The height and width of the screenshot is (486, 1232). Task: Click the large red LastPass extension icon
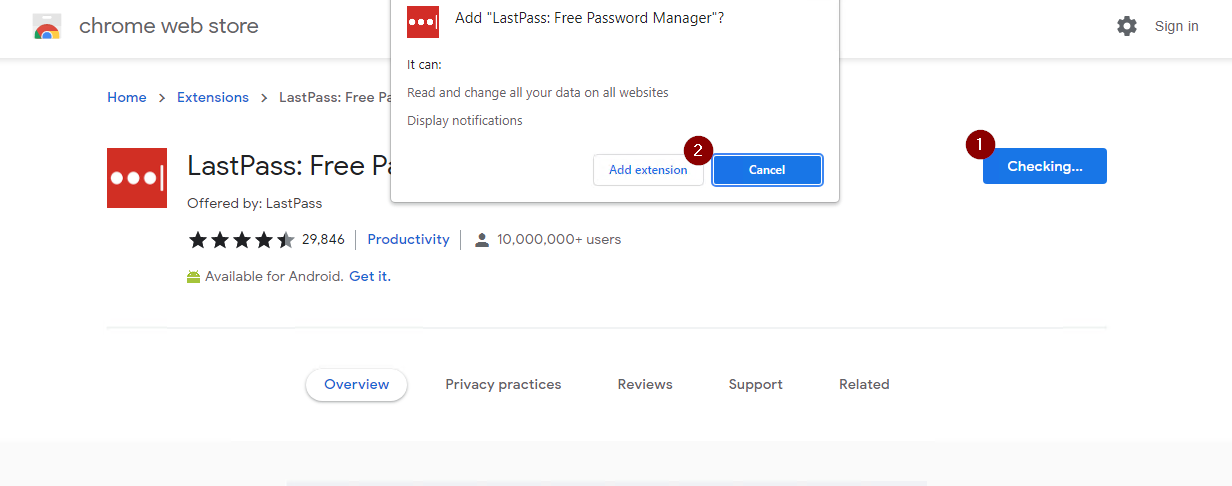(137, 178)
